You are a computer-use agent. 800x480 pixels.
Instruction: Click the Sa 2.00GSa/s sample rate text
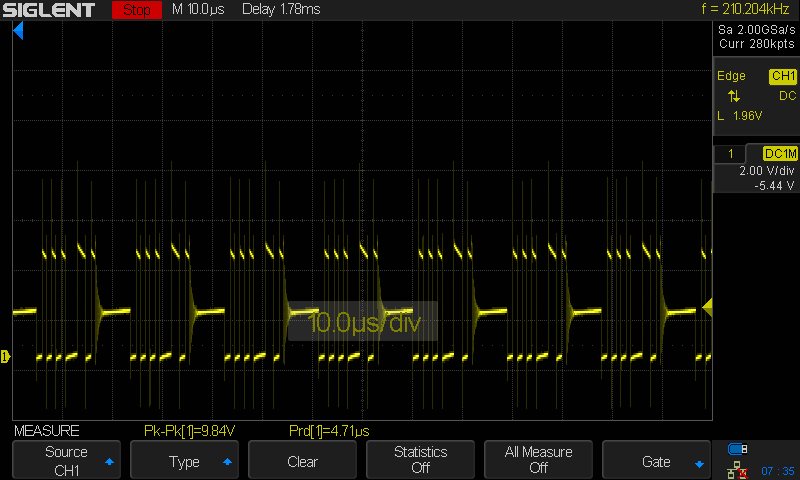pos(757,30)
